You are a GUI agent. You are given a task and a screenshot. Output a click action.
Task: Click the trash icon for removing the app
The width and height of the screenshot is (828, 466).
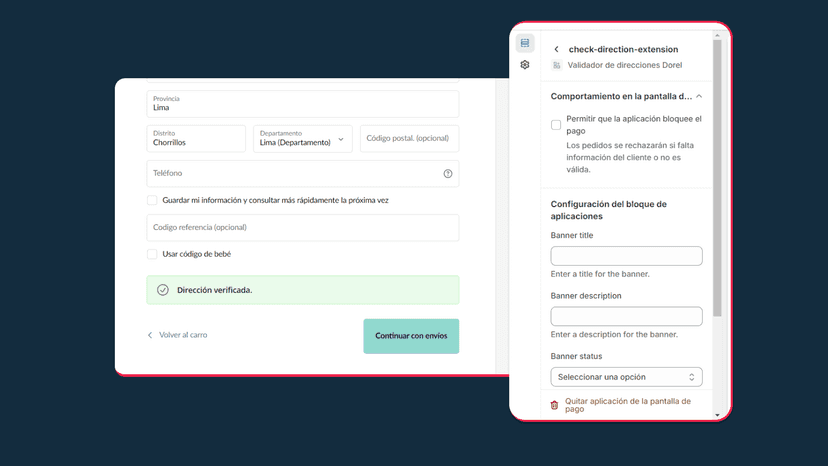(x=554, y=405)
